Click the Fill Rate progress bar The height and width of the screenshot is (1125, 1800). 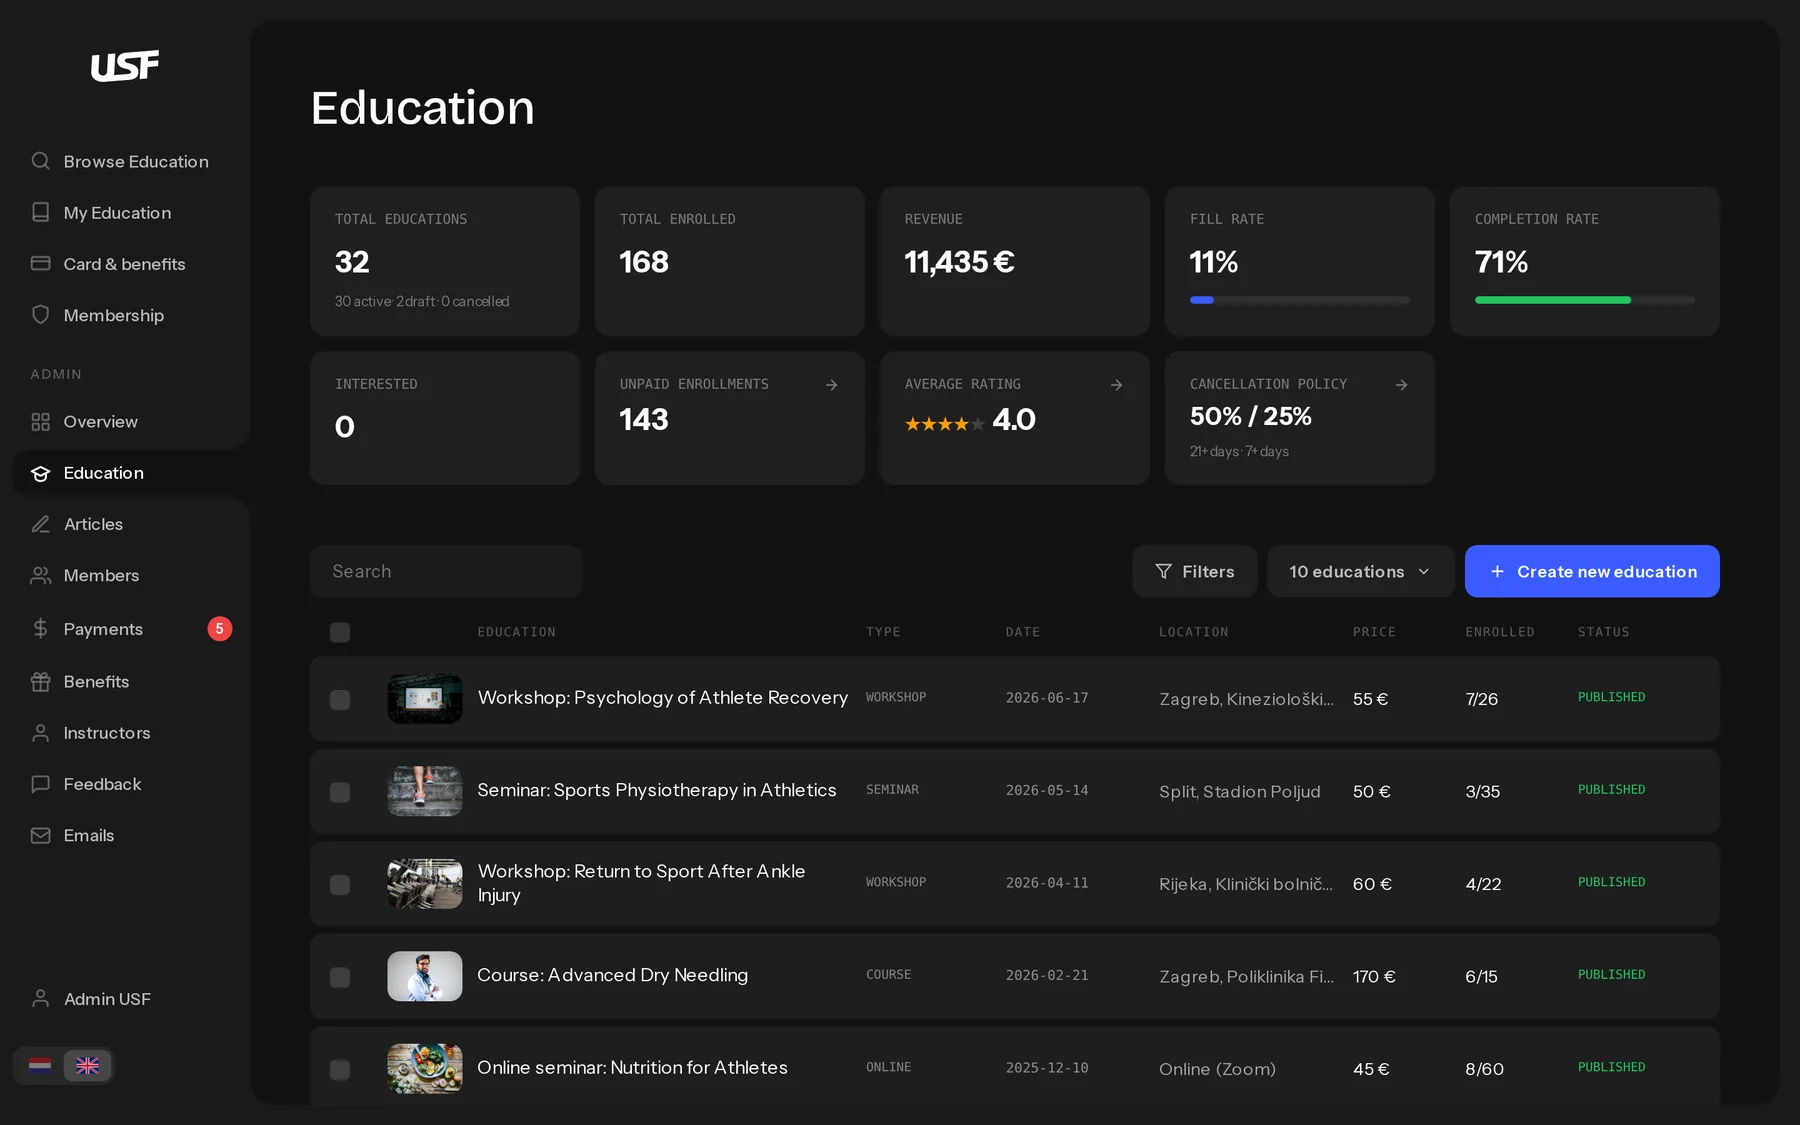click(x=1300, y=300)
